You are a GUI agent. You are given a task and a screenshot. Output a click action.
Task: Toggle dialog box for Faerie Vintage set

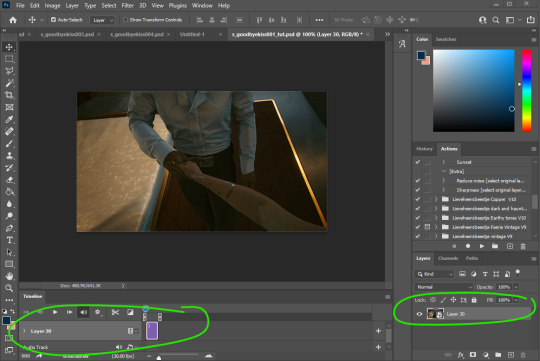pyautogui.click(x=427, y=227)
